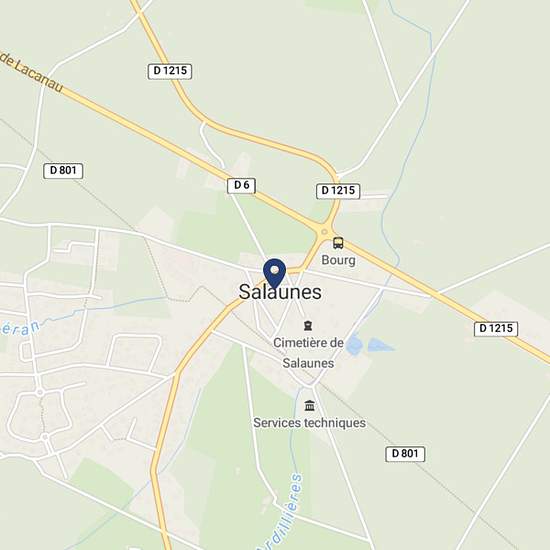Click the D 1215 shield on the right edge

tap(496, 329)
